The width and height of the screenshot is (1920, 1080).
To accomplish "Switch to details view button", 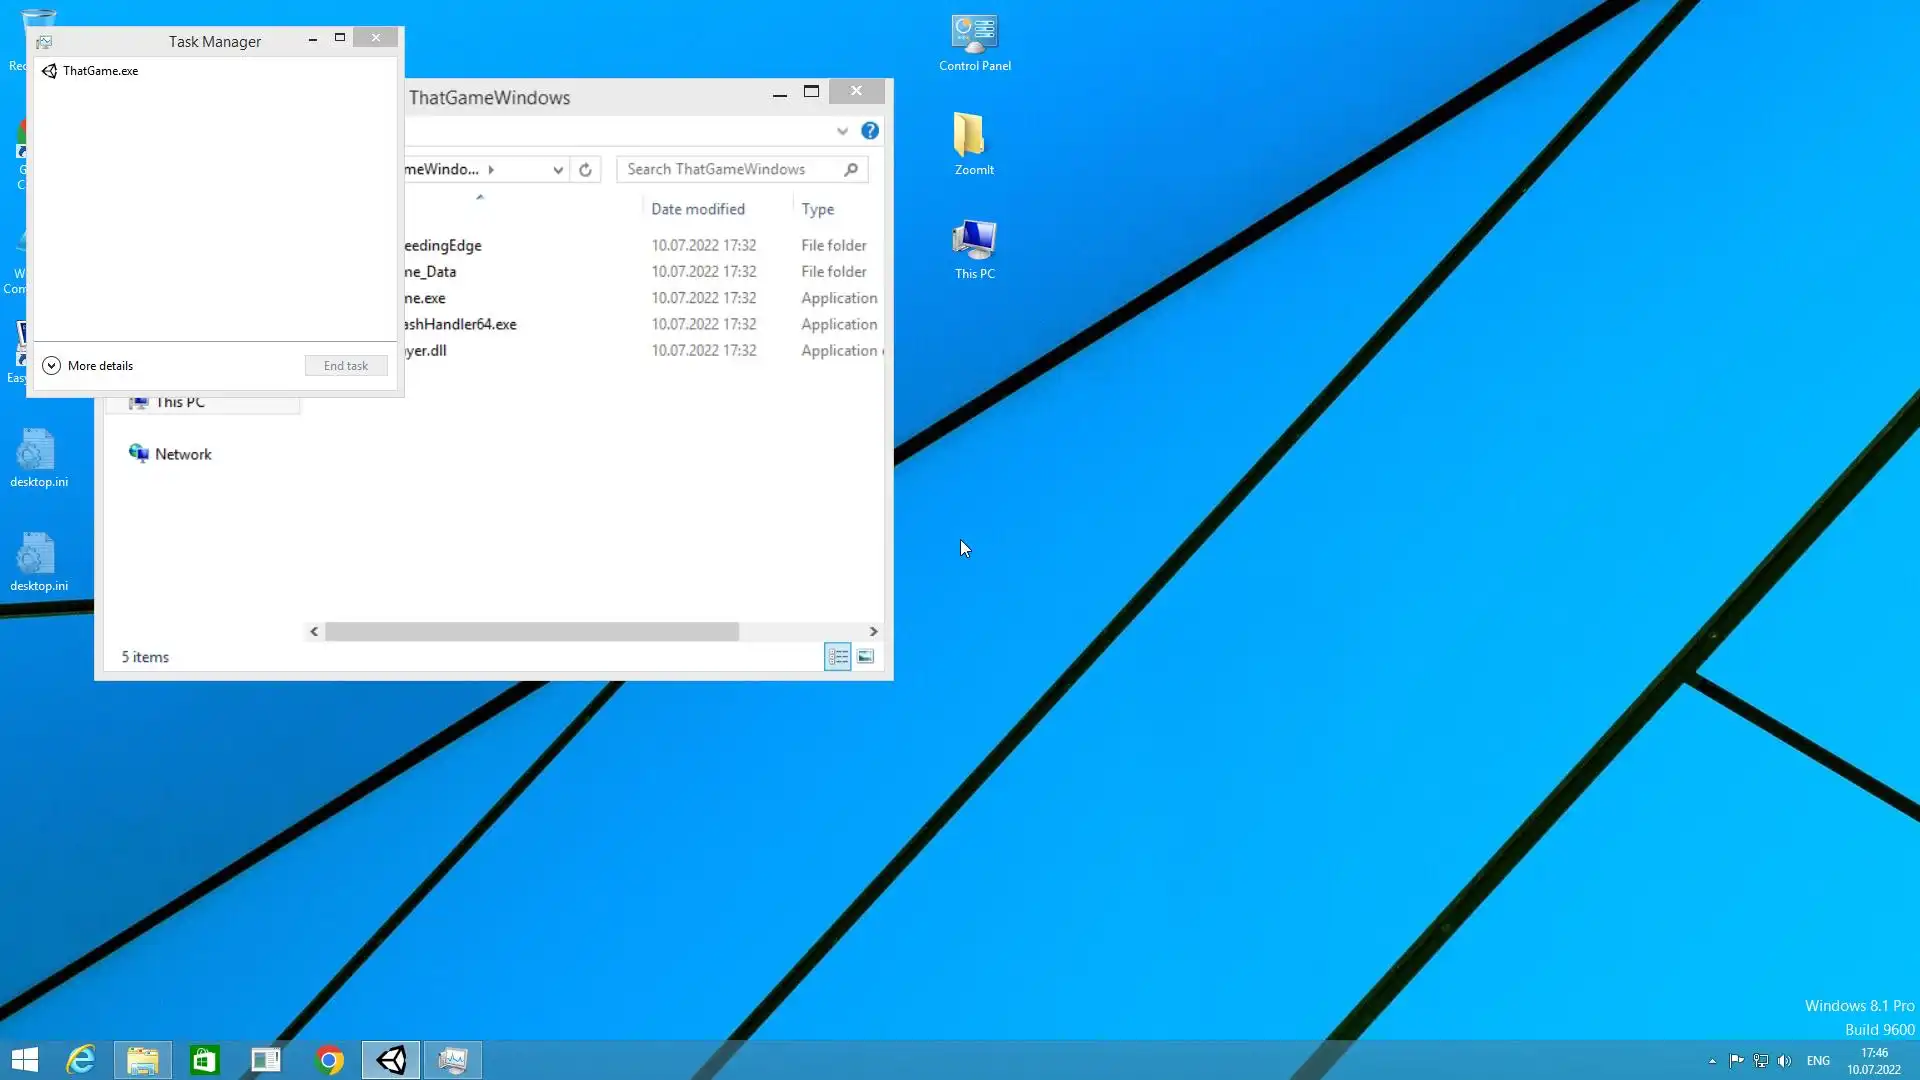I will coord(838,657).
